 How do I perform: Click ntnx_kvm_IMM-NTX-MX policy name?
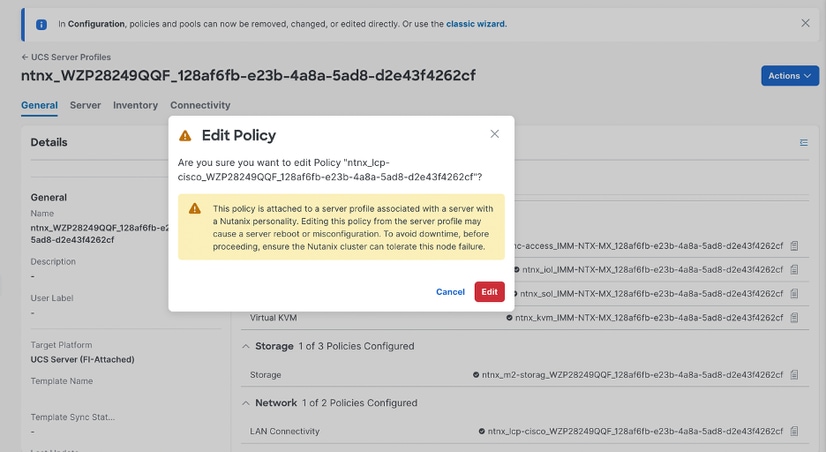point(649,318)
